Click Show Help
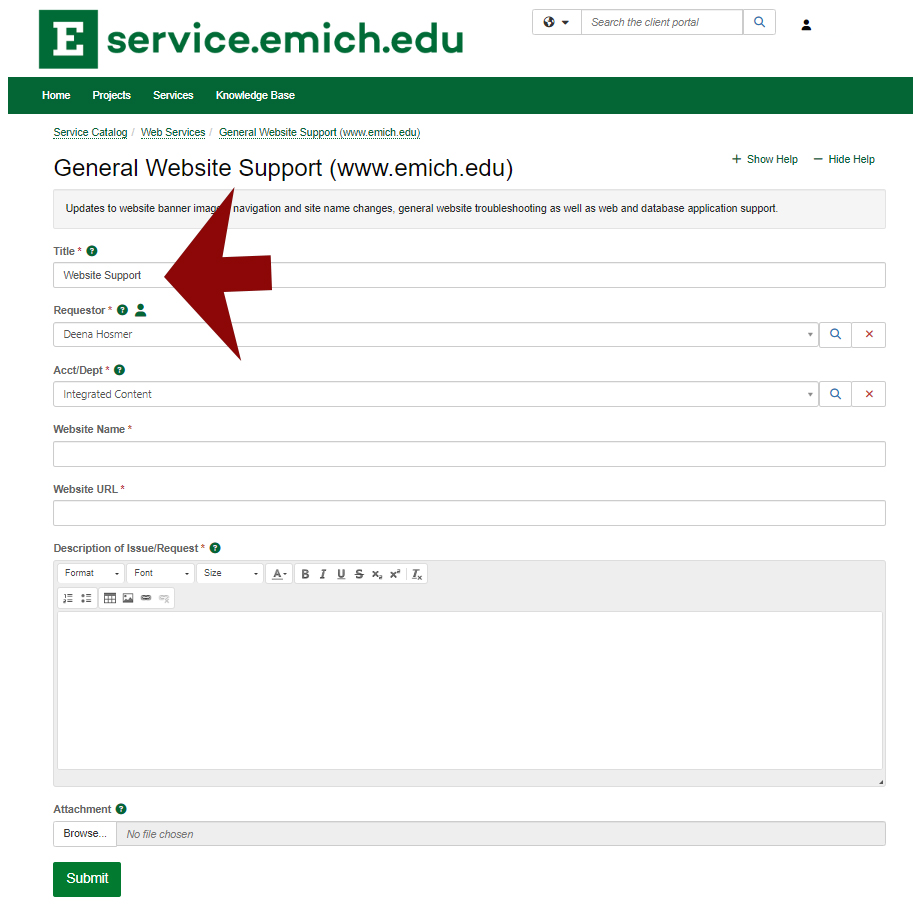 click(765, 159)
